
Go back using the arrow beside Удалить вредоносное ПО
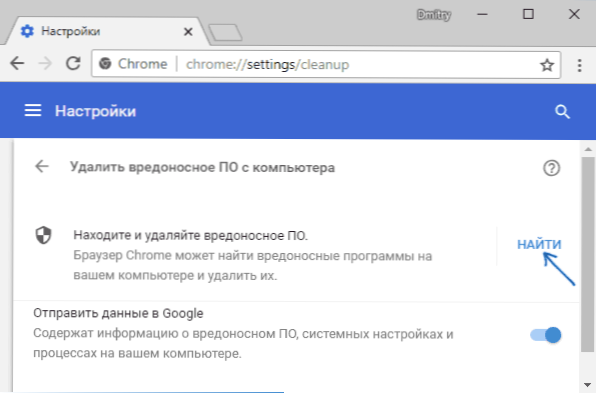[x=42, y=166]
